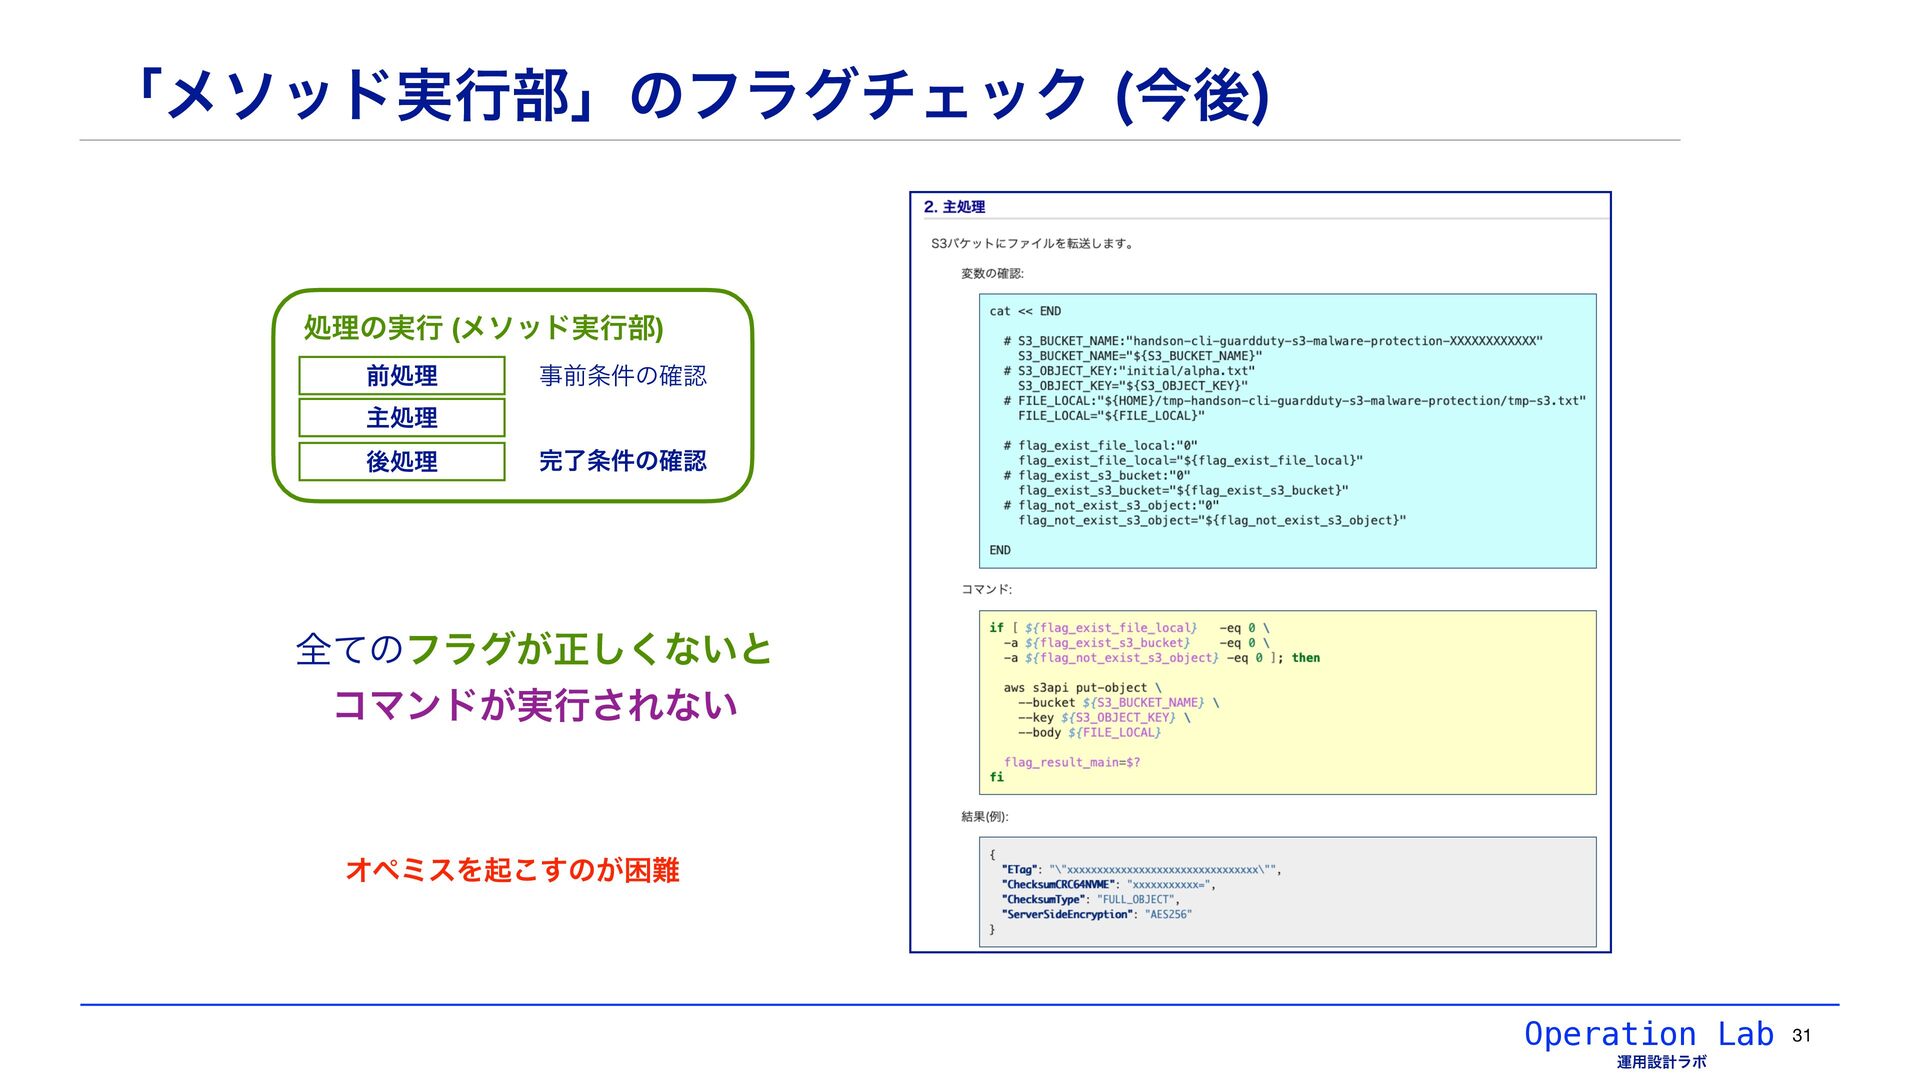The image size is (1920, 1080).
Task: Click the "ServerSideEncryption": "AES256" line
Action: point(1096,915)
